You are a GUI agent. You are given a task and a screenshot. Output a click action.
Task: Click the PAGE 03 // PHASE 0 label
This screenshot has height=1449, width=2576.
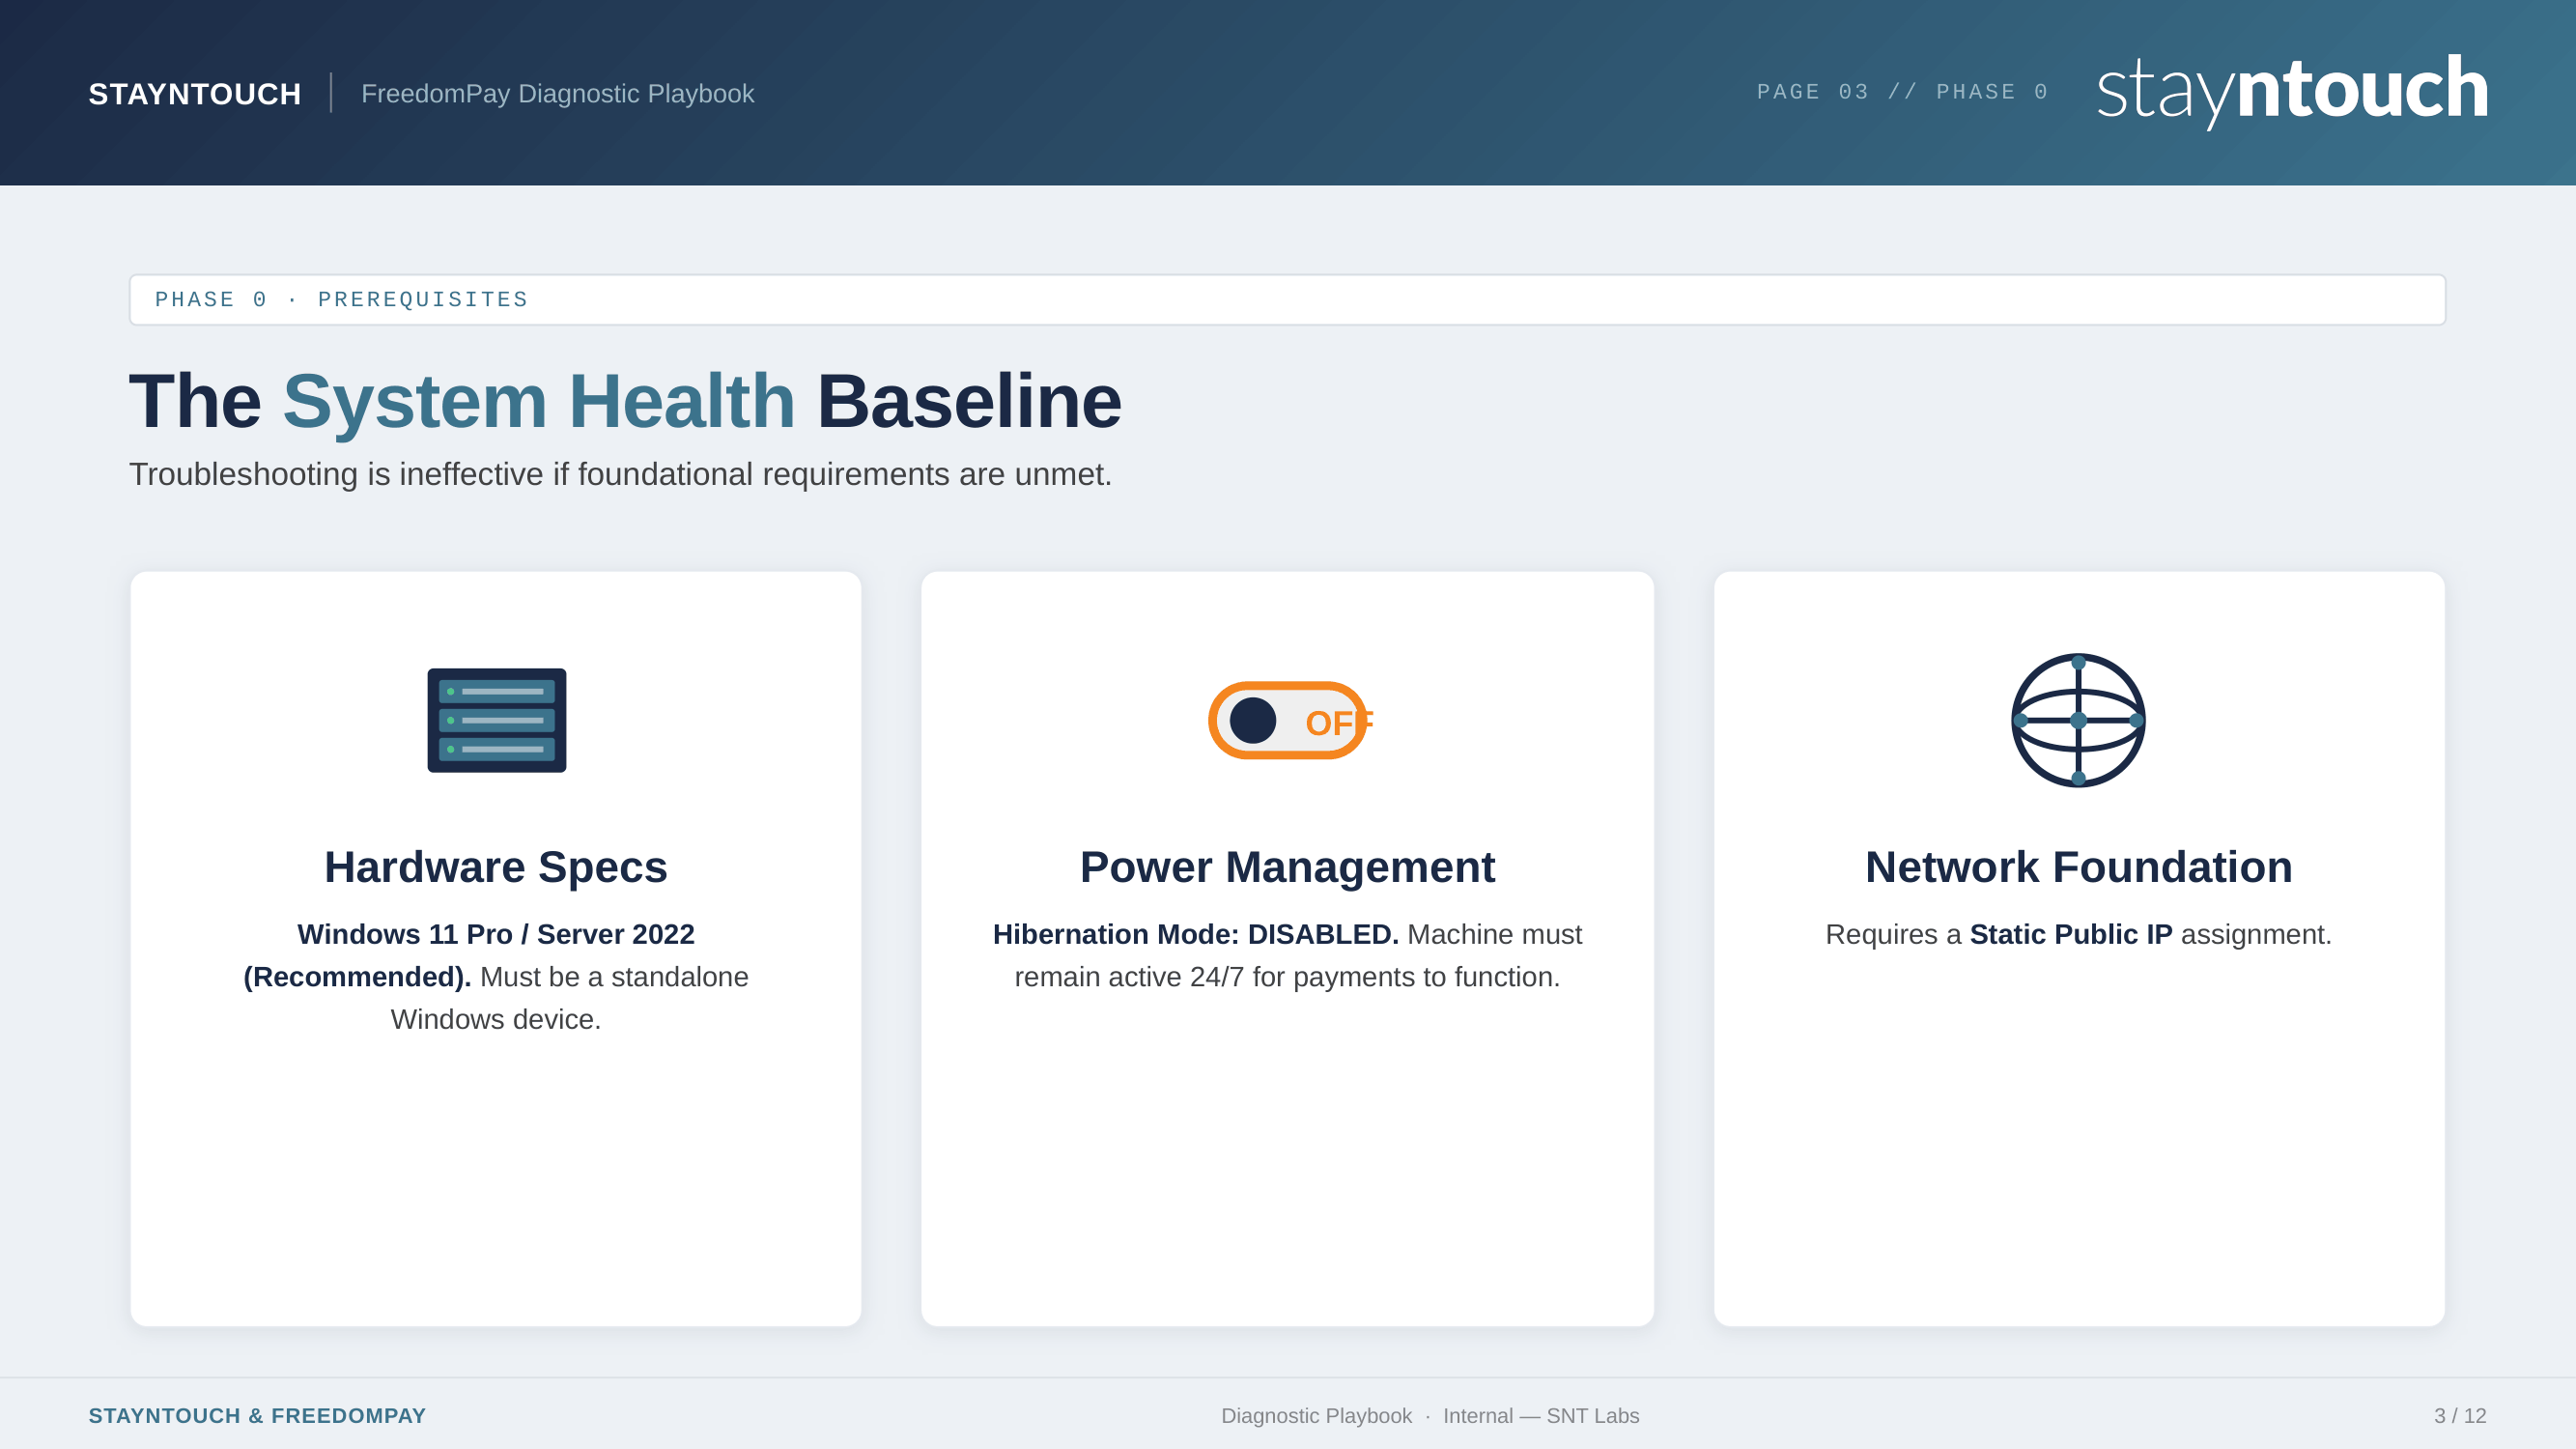1902,92
